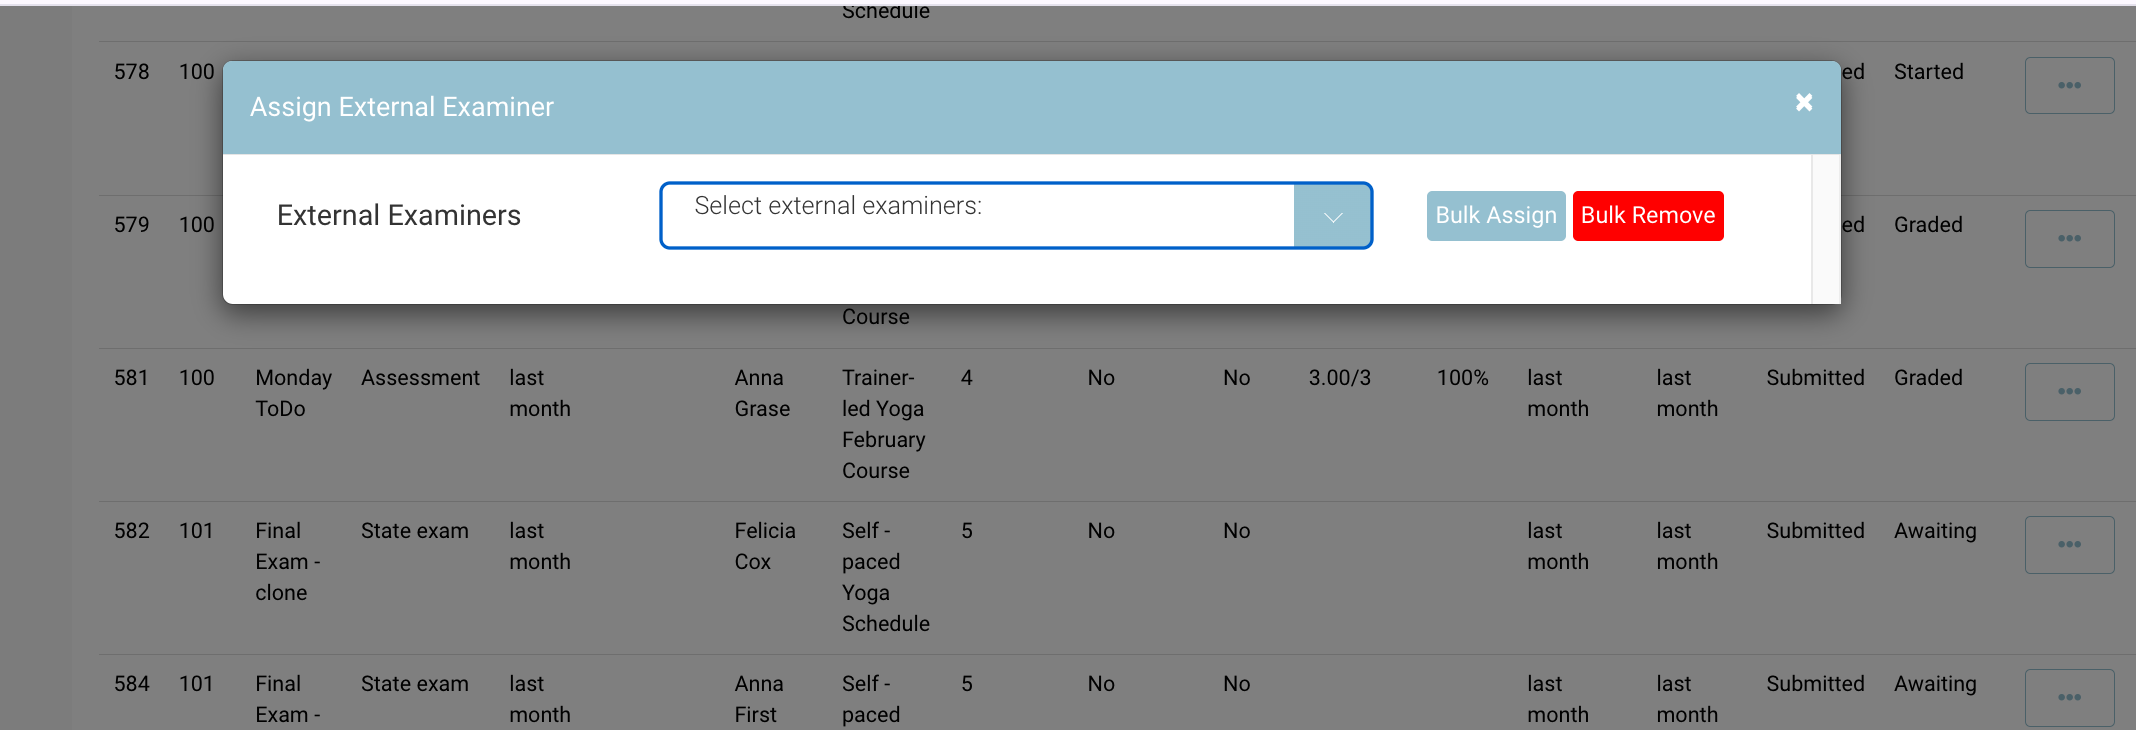
Task: Click the Awaiting status in row 582
Action: pyautogui.click(x=1934, y=531)
